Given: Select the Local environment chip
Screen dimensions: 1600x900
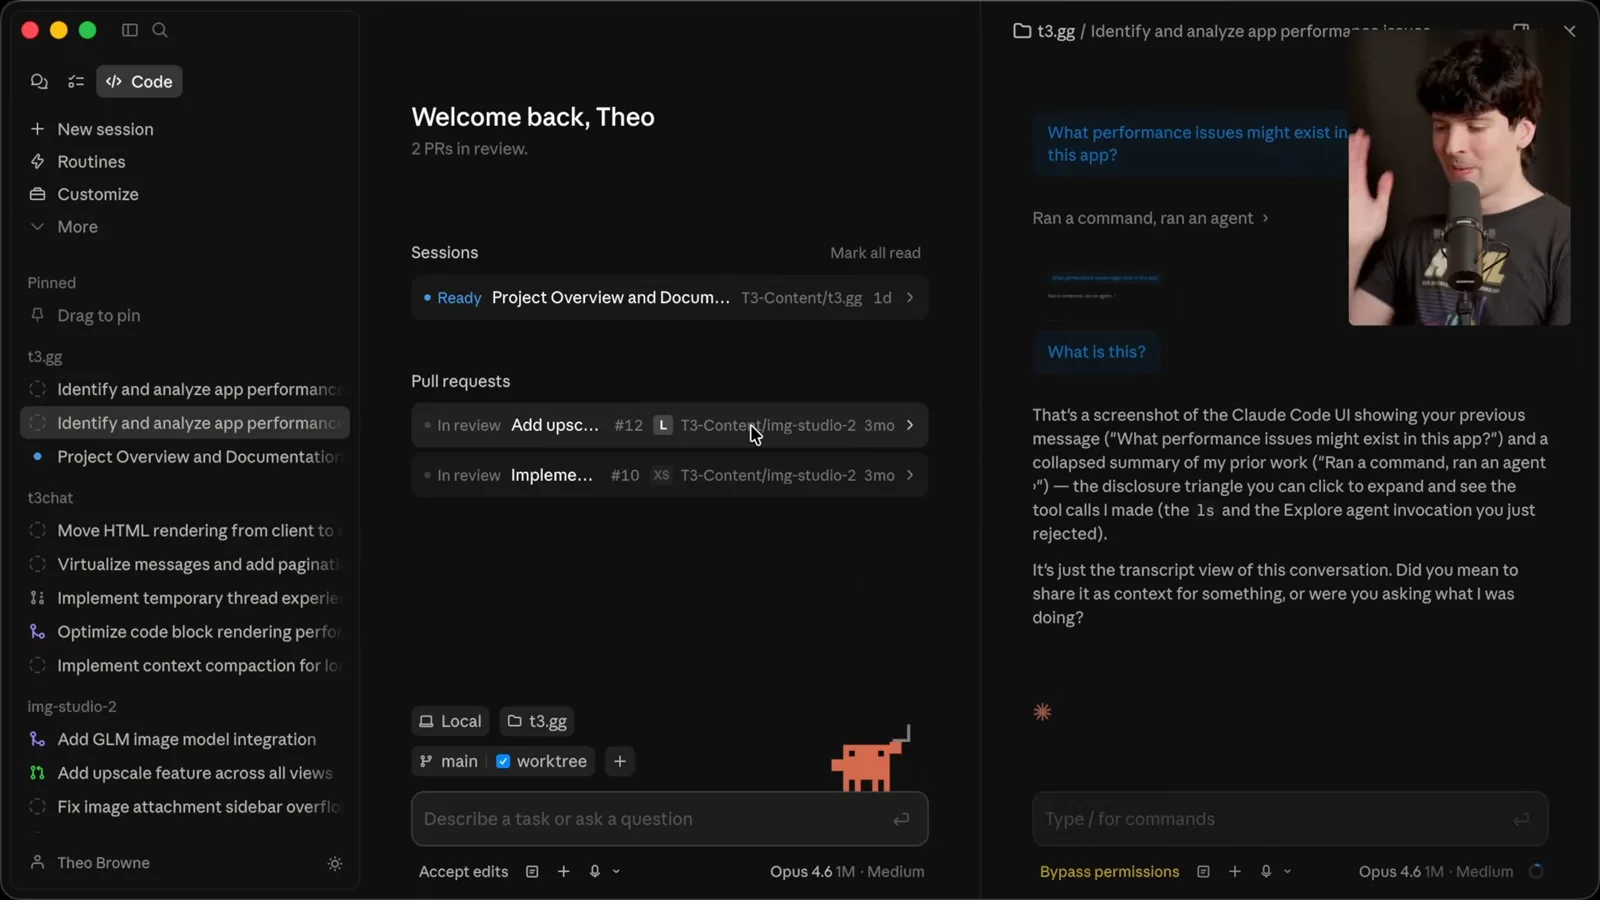Looking at the screenshot, I should tap(450, 721).
